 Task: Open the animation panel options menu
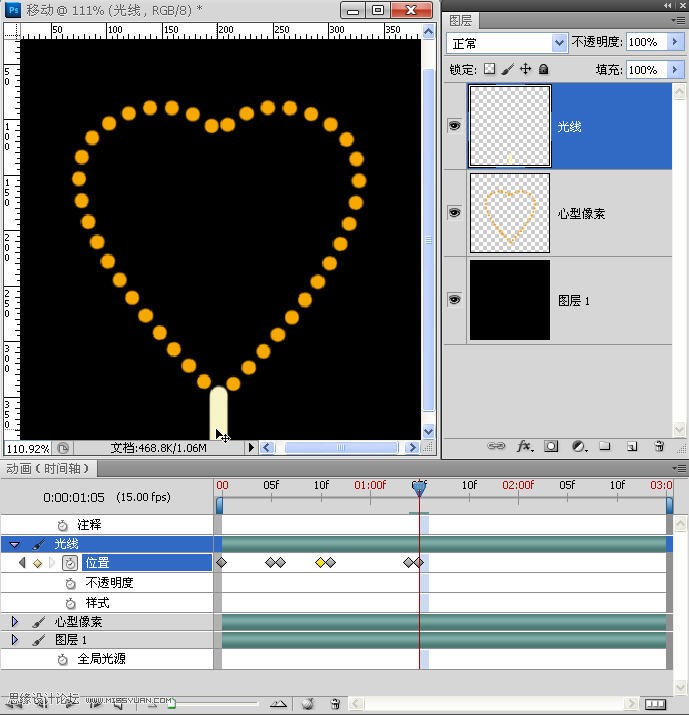pyautogui.click(x=678, y=468)
